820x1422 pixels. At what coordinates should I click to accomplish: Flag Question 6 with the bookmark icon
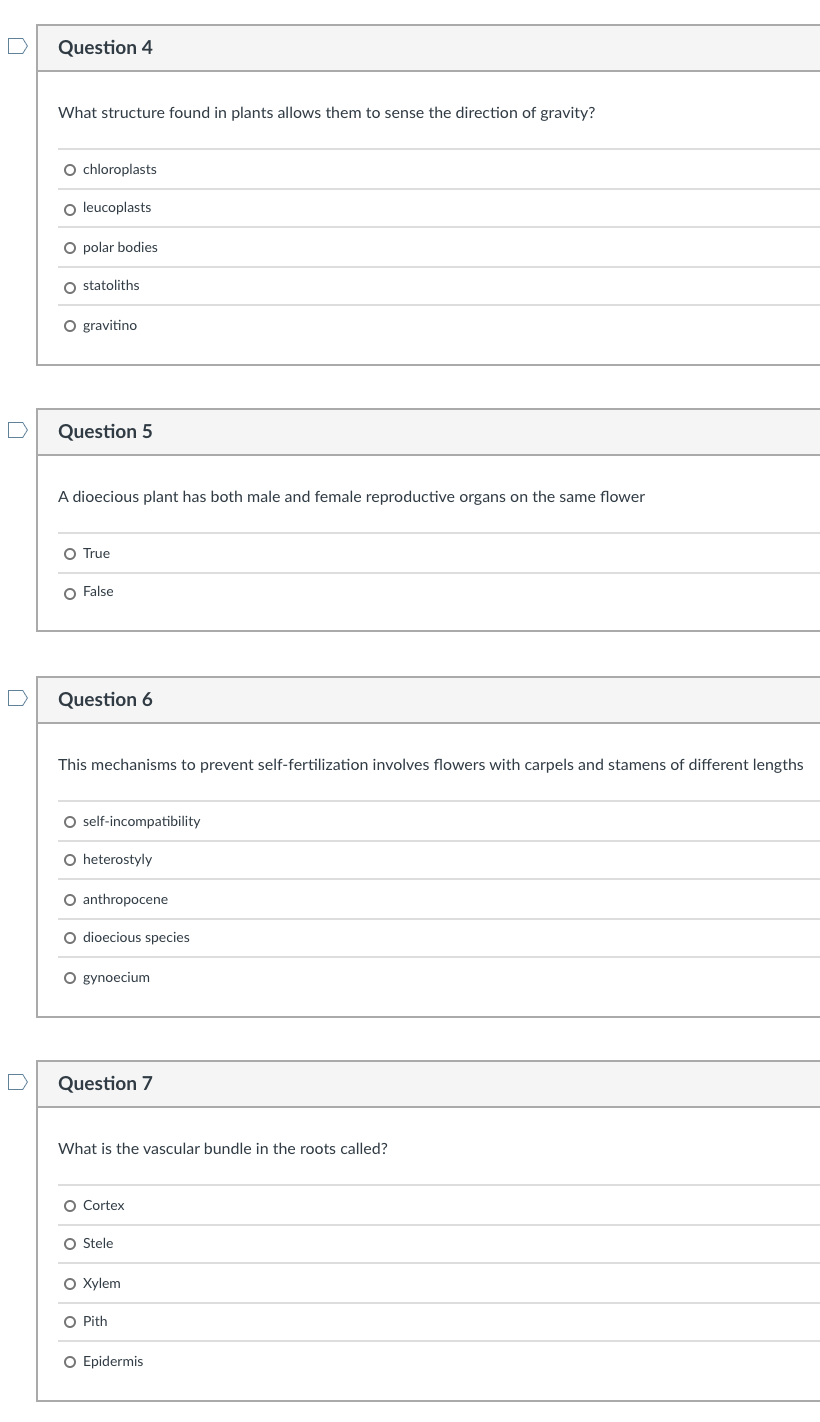tap(16, 699)
